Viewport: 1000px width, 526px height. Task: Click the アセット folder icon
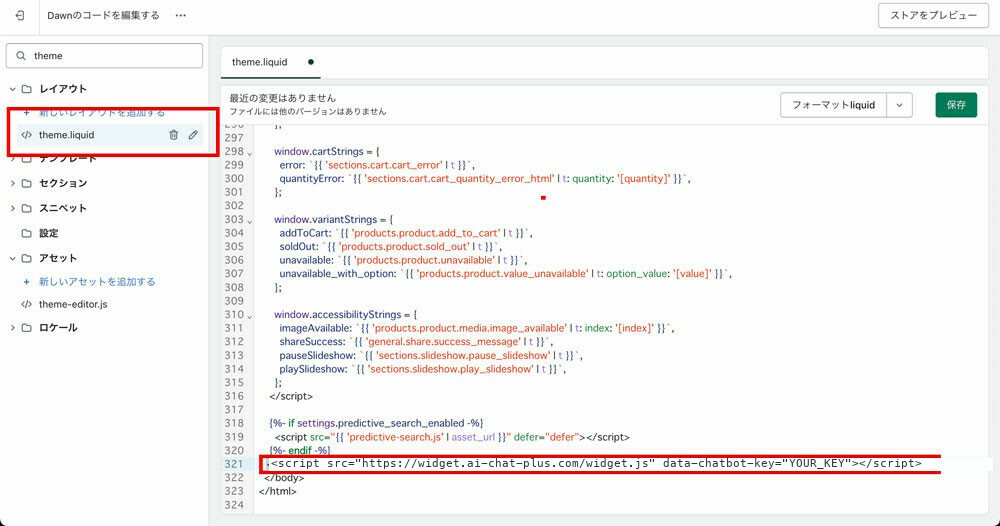(x=27, y=258)
